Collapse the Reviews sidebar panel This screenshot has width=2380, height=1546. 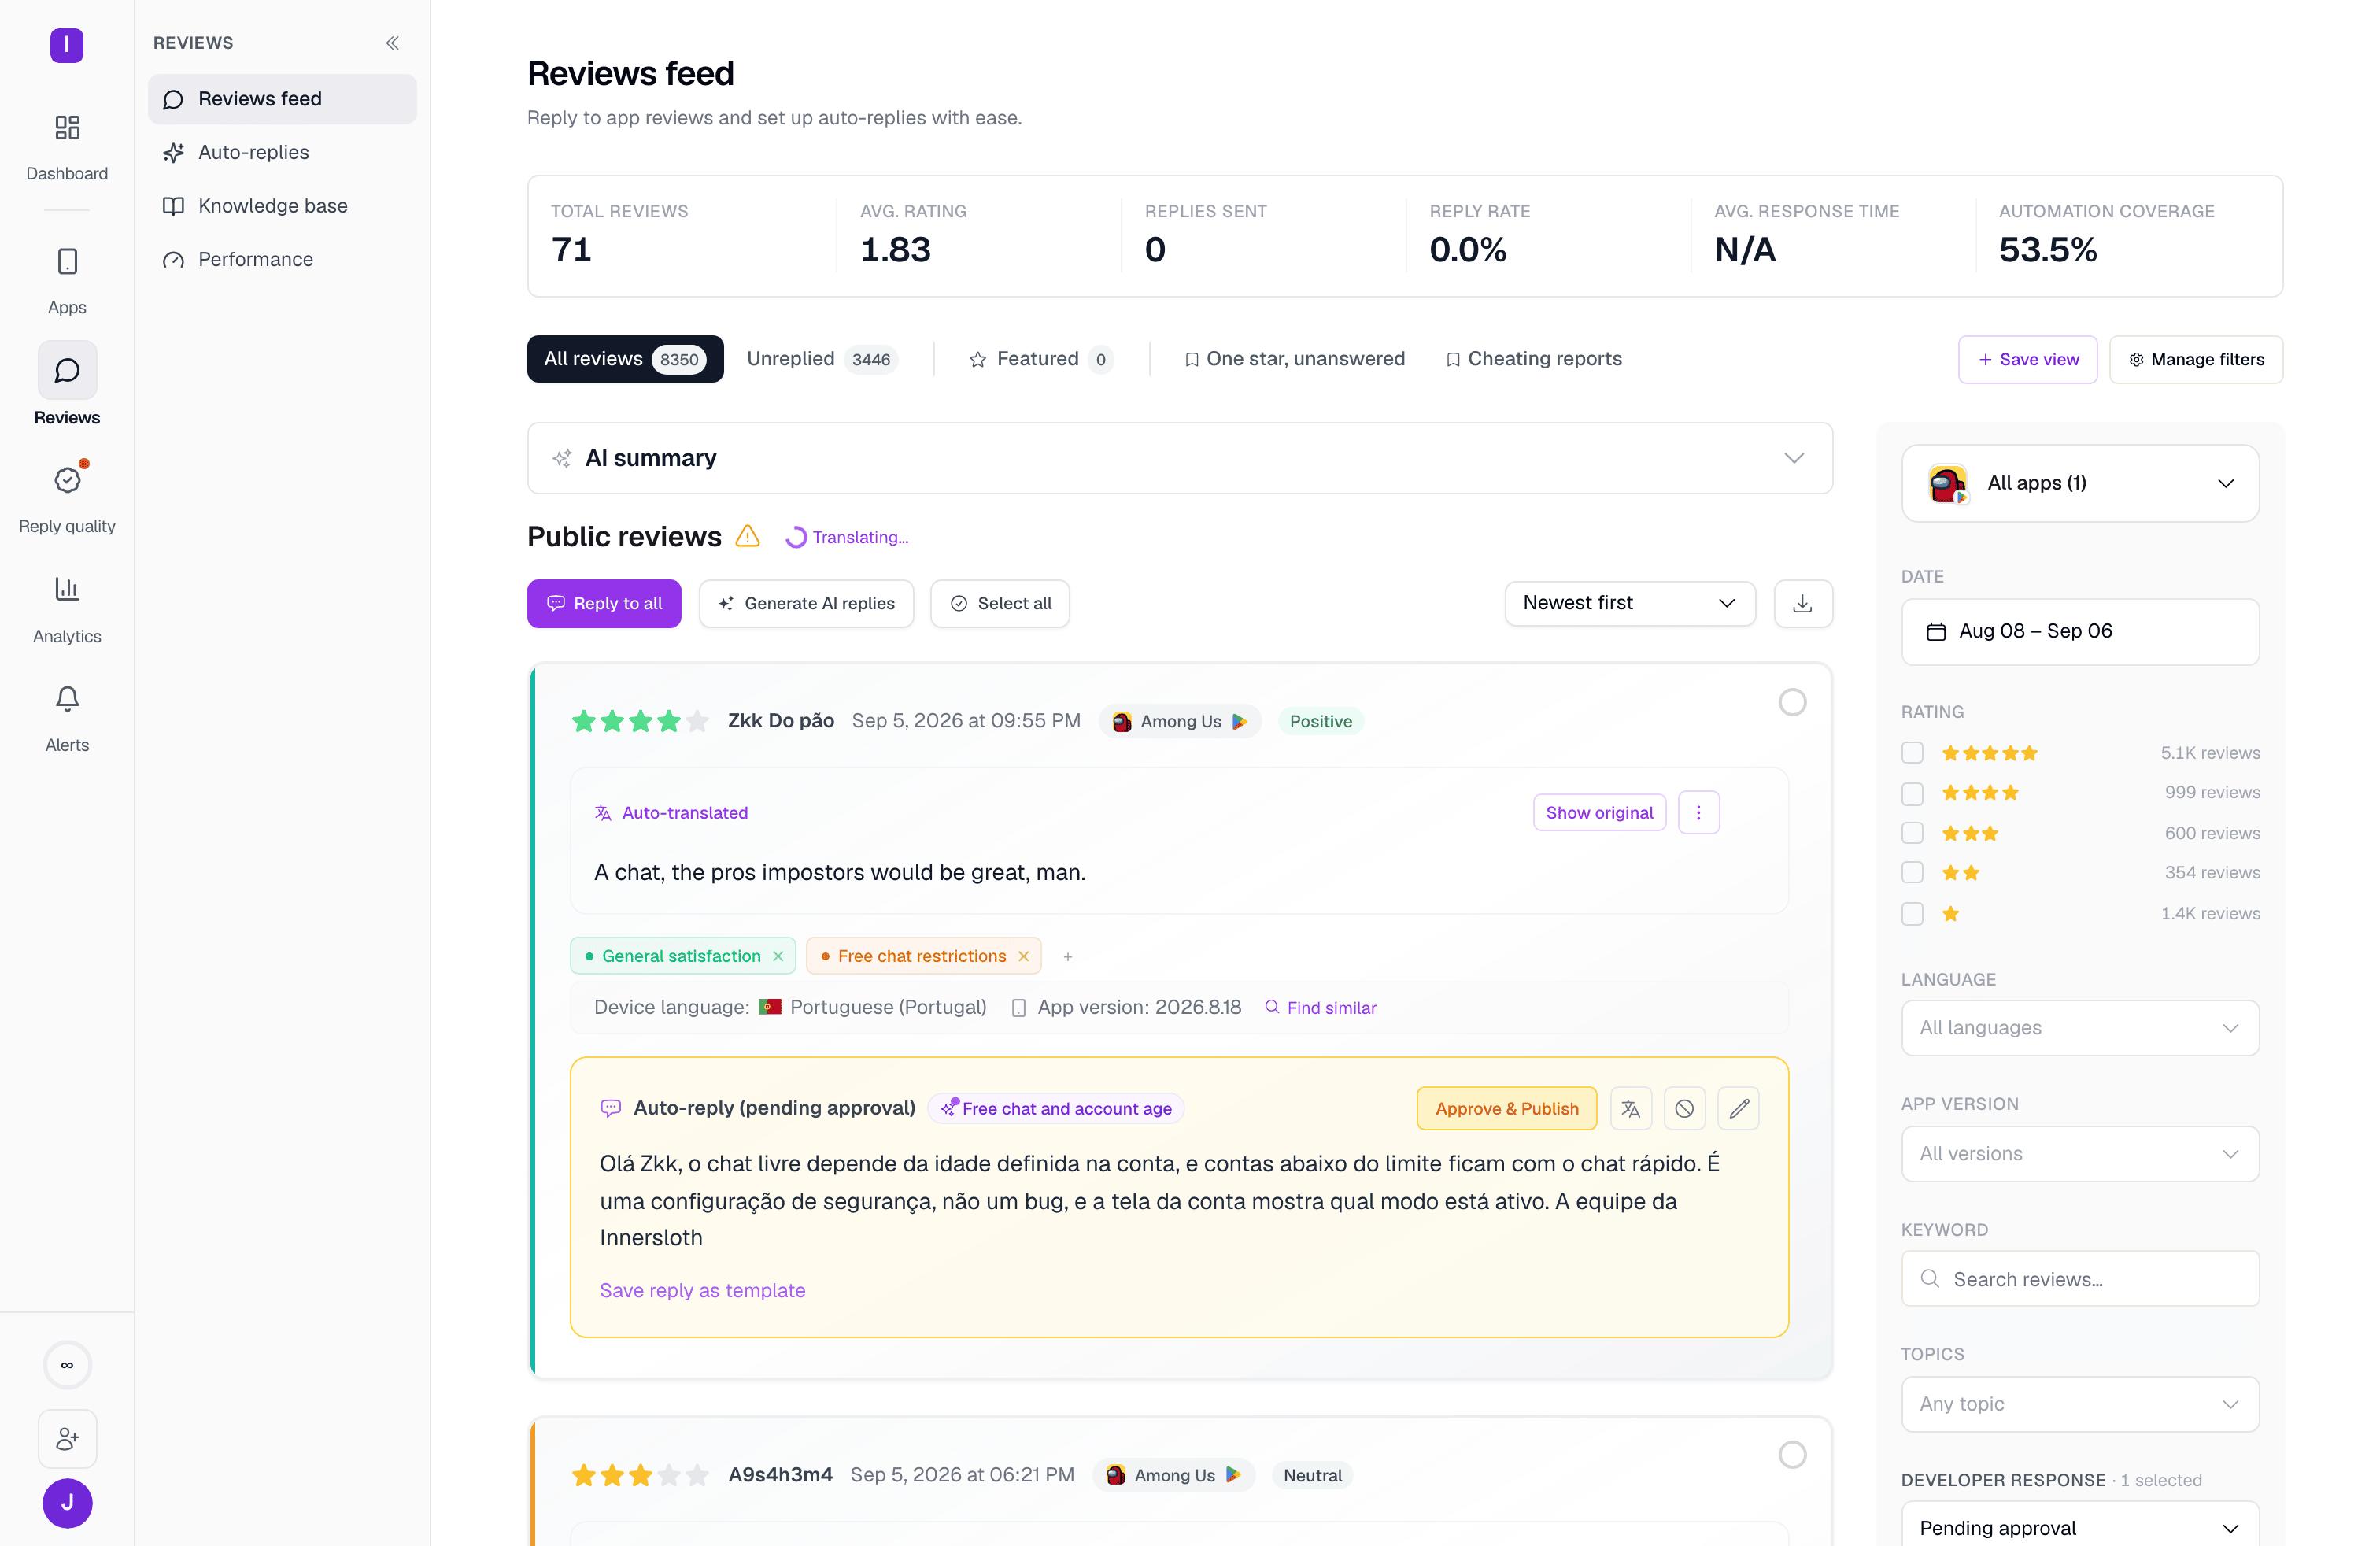click(x=393, y=43)
